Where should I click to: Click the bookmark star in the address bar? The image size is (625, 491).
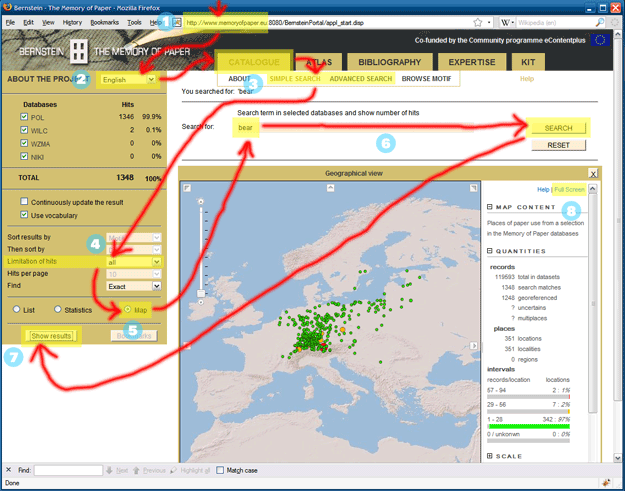478,23
